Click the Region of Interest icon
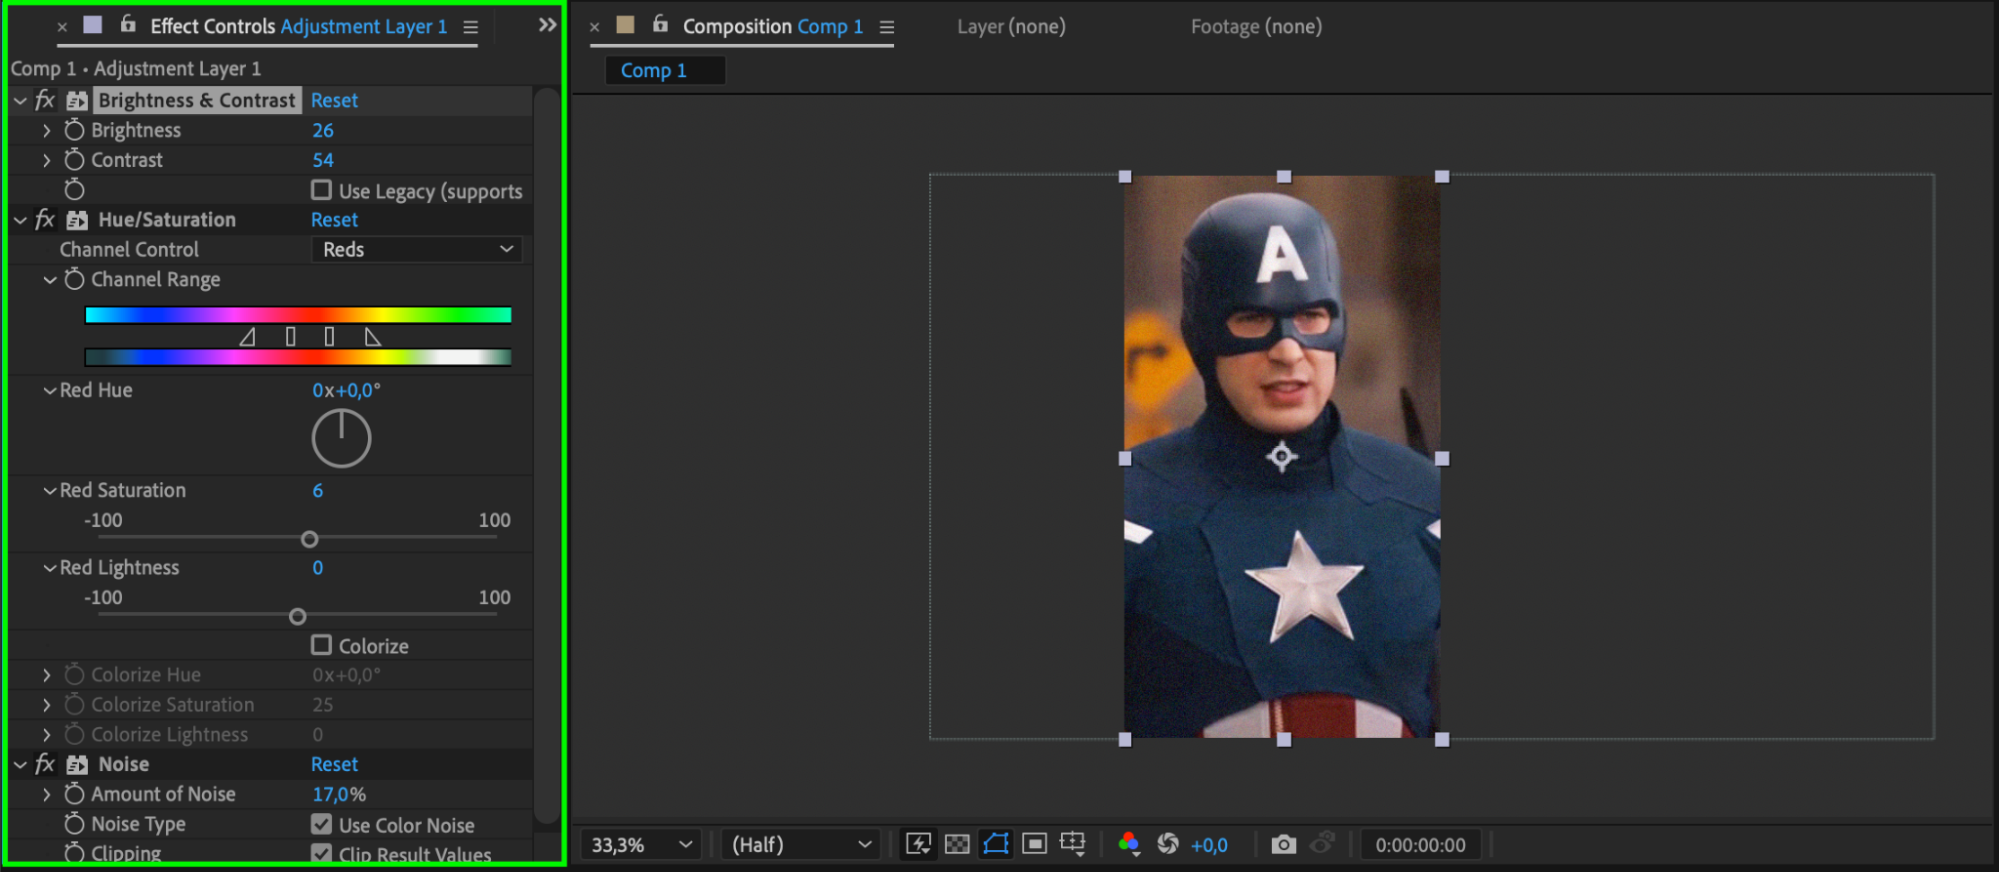Viewport: 1999px width, 872px height. (x=1035, y=845)
